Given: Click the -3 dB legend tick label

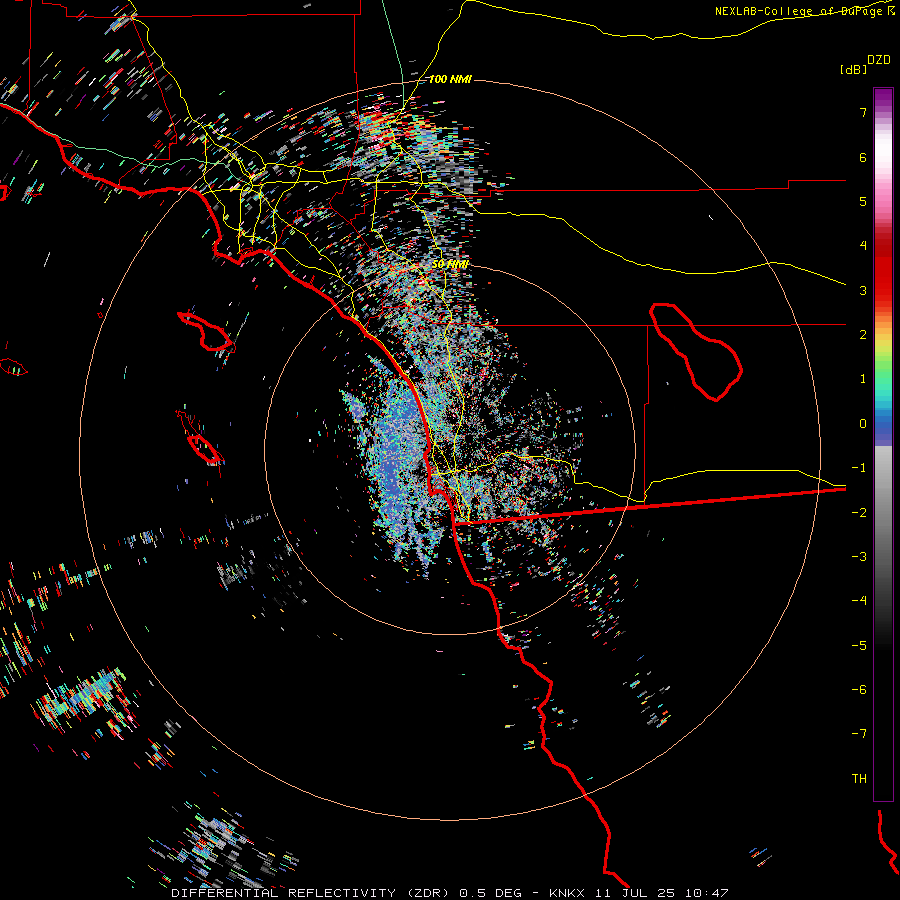Looking at the screenshot, I should [x=859, y=557].
